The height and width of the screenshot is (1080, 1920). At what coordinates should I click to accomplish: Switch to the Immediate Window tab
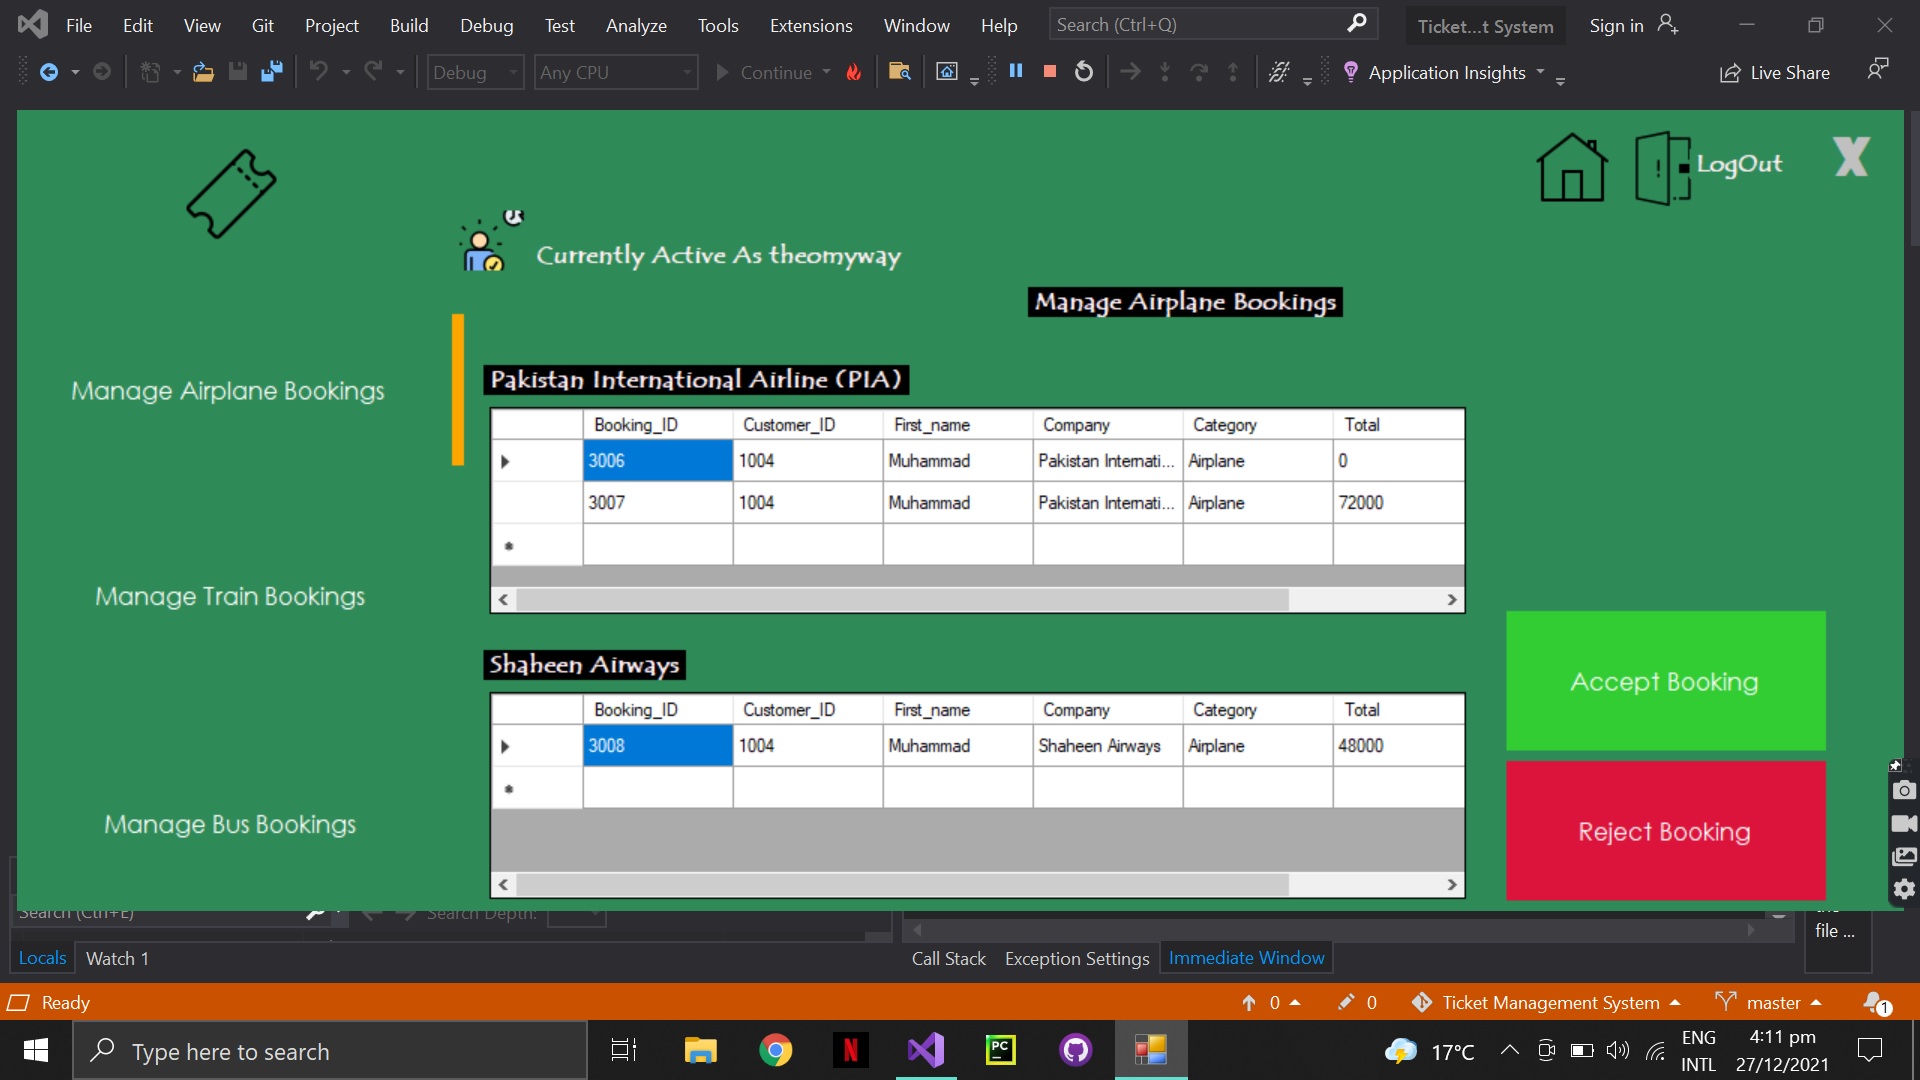coord(1245,957)
